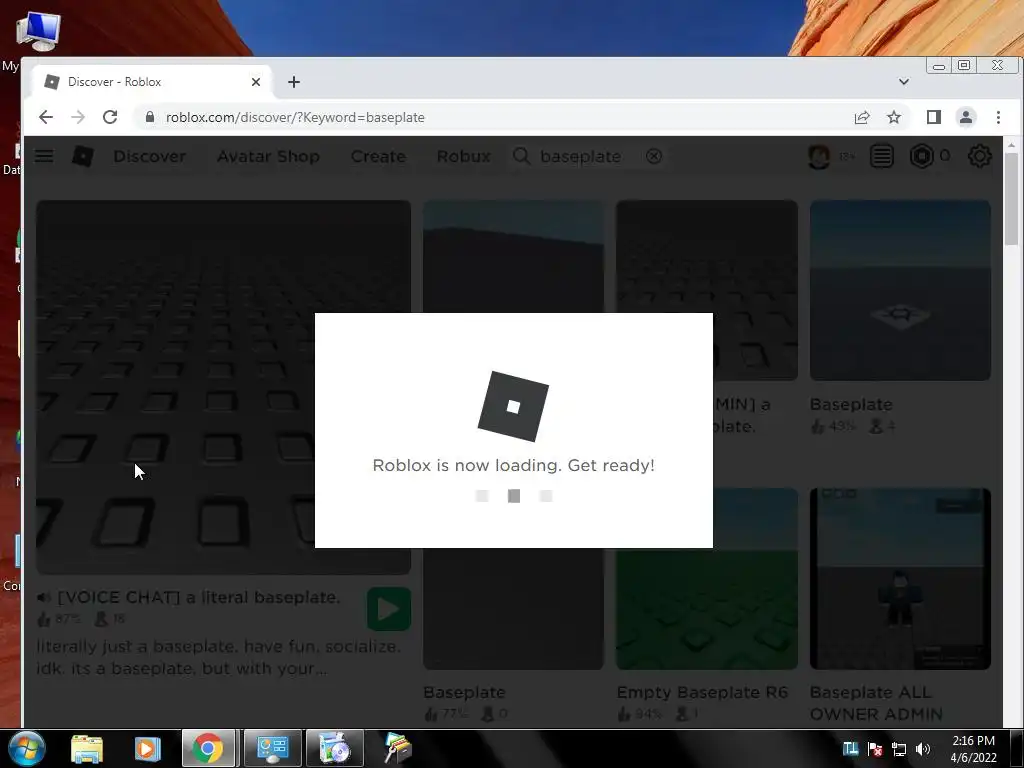Open the Roblox settings gear

coord(979,156)
